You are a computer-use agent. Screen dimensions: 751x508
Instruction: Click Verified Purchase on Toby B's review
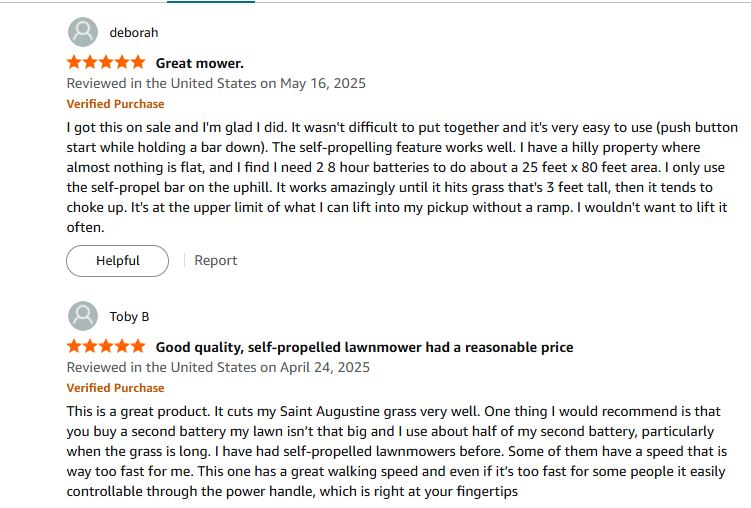point(115,388)
